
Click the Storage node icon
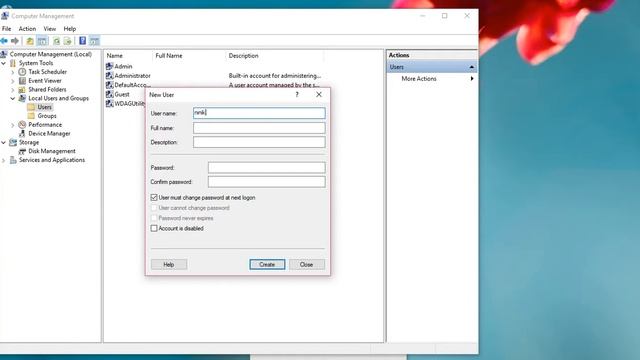(13, 142)
